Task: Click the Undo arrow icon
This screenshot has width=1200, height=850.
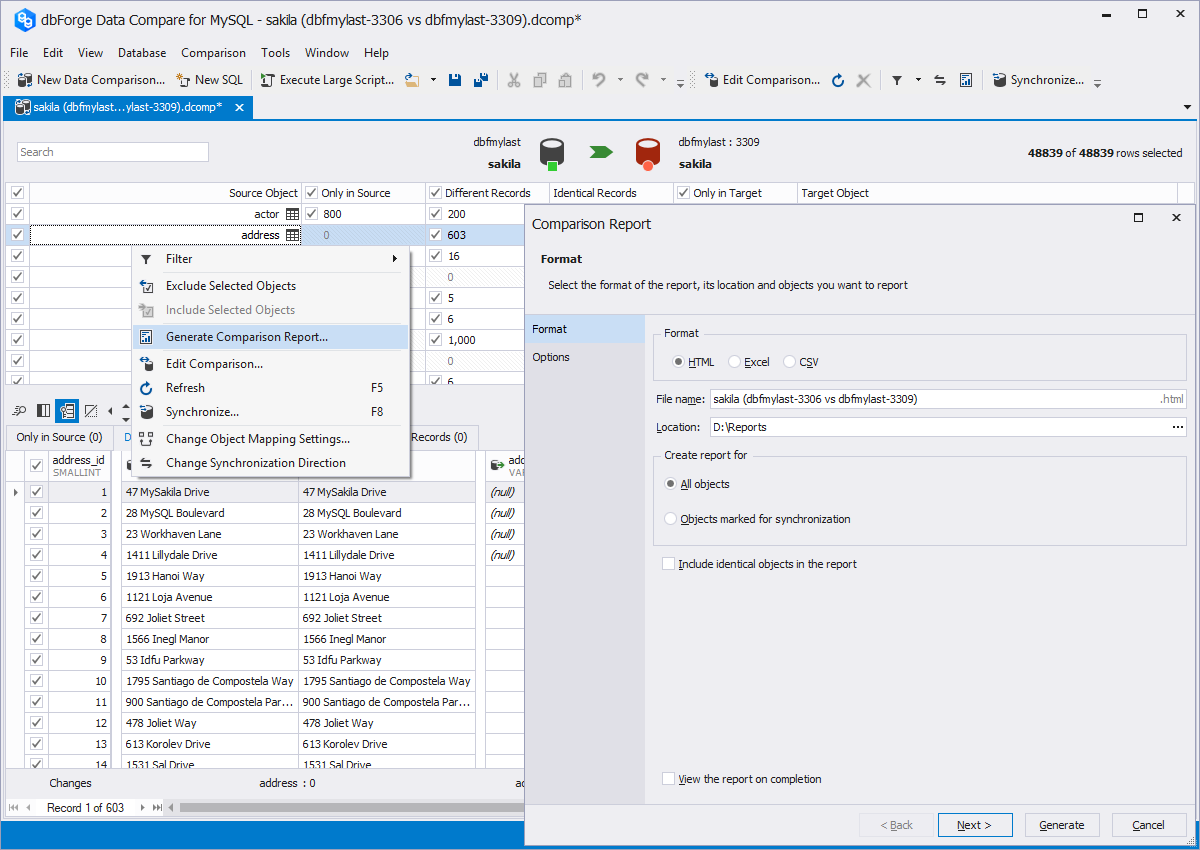Action: pyautogui.click(x=598, y=80)
